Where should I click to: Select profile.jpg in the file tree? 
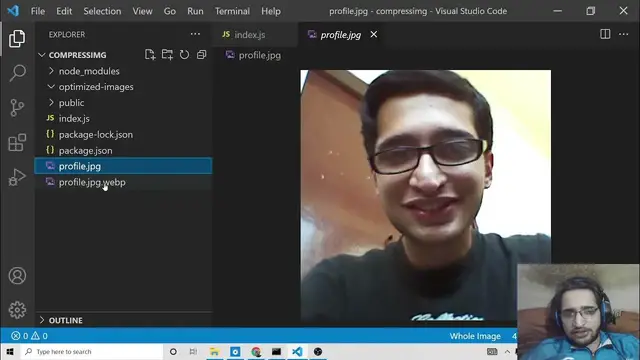tap(123, 166)
